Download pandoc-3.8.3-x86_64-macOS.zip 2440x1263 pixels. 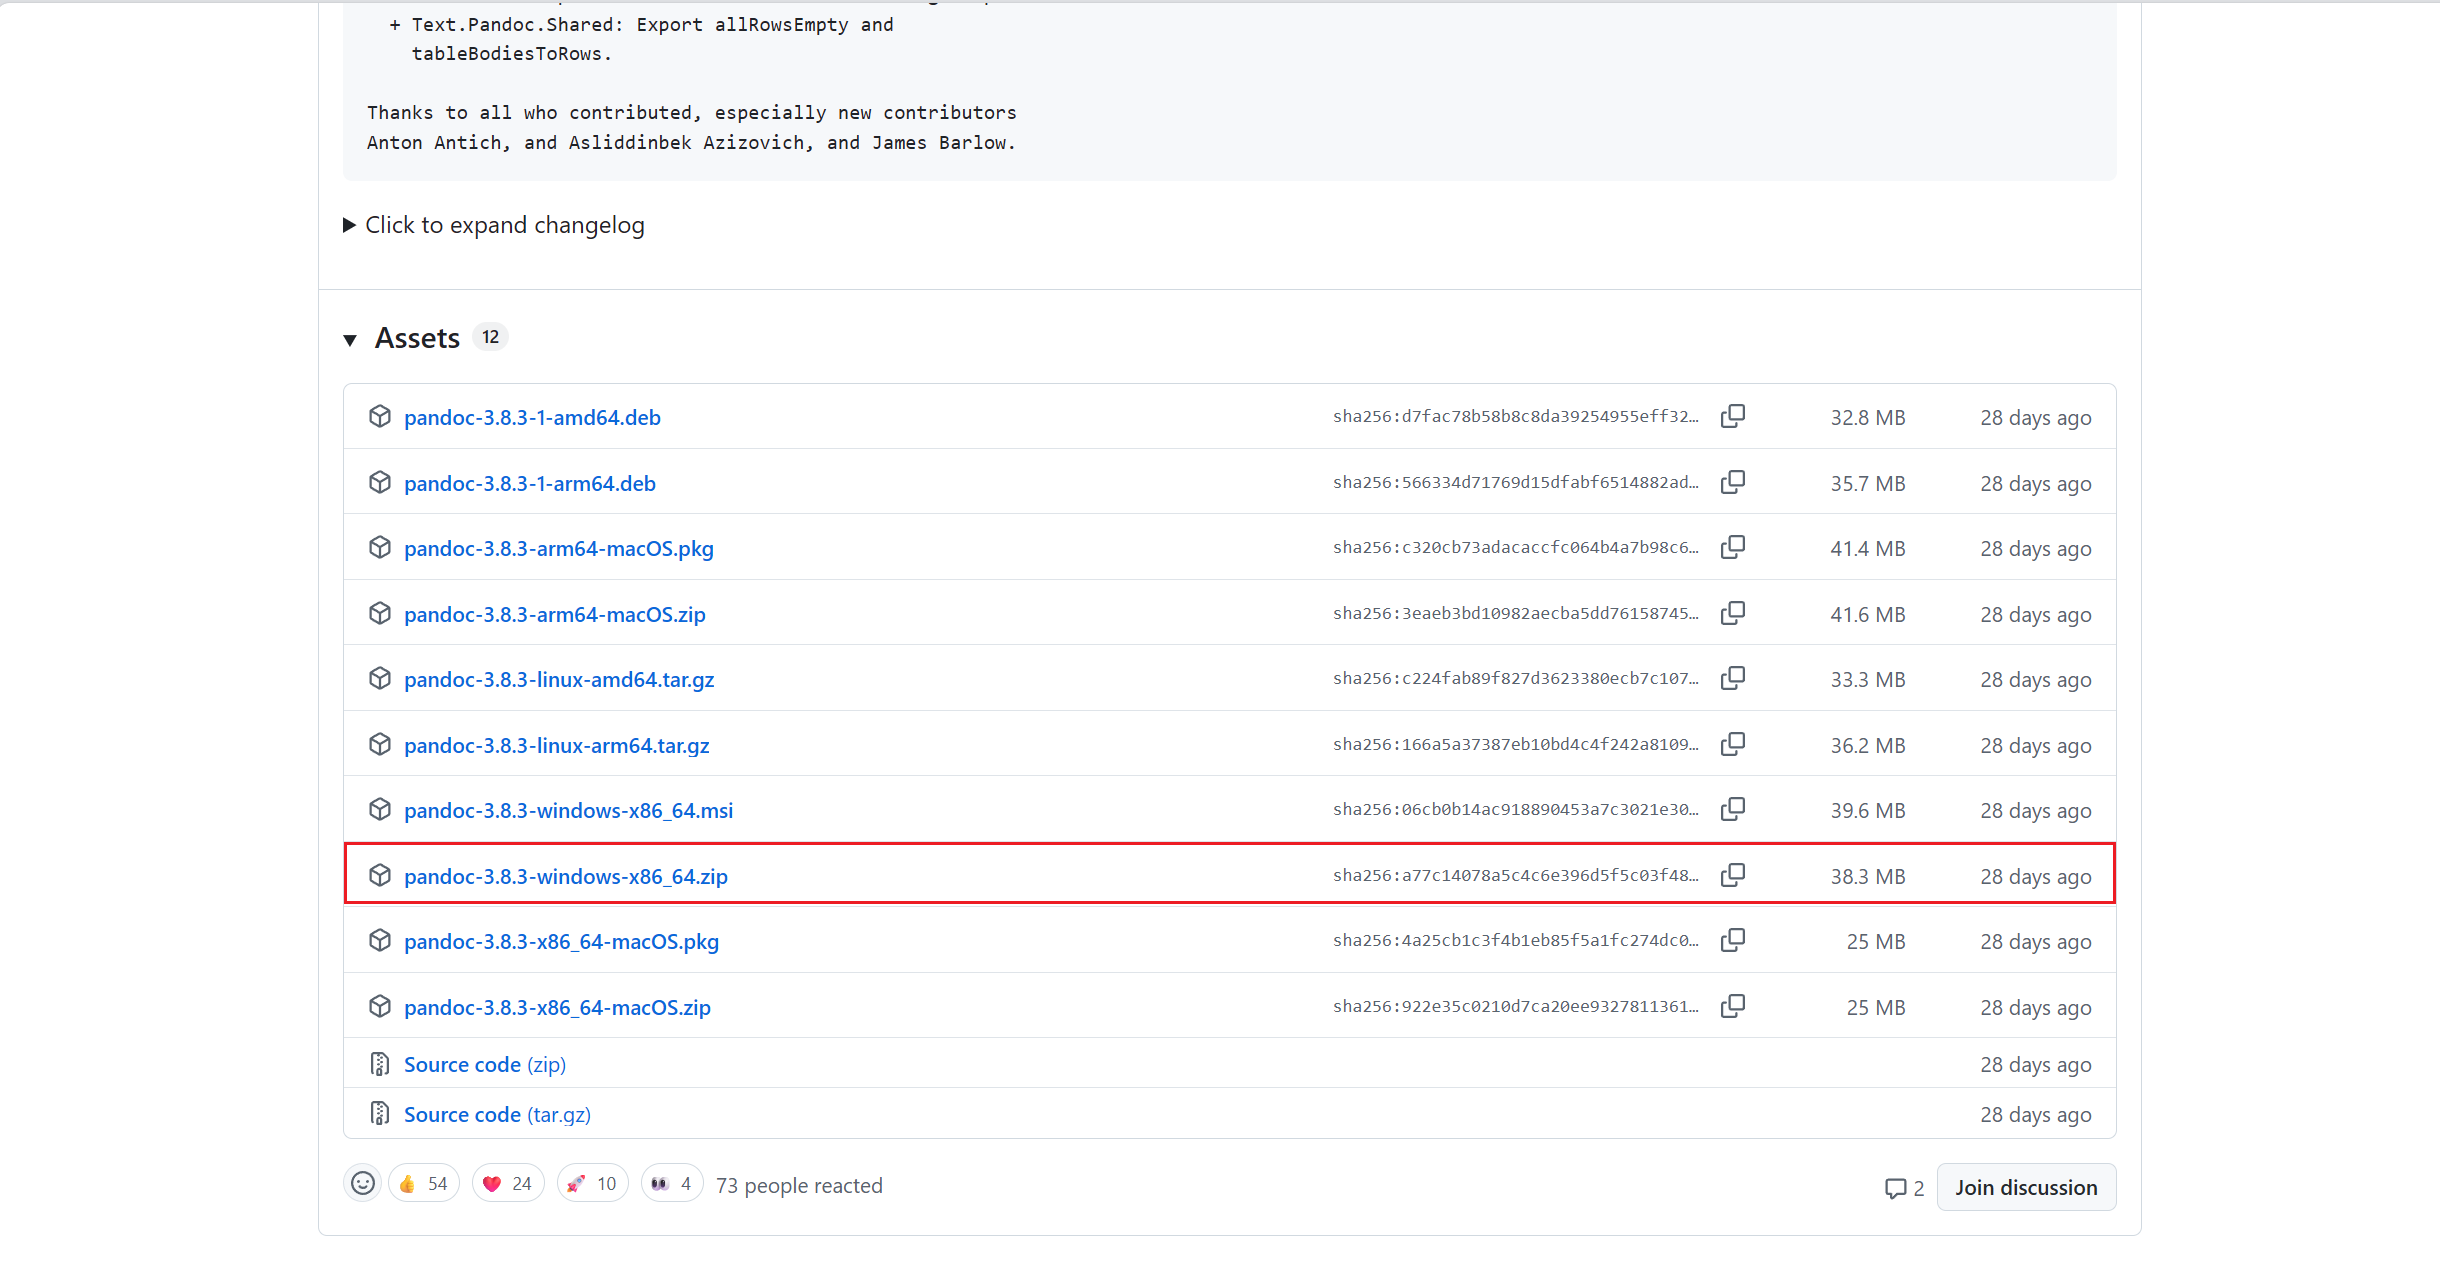(557, 1008)
